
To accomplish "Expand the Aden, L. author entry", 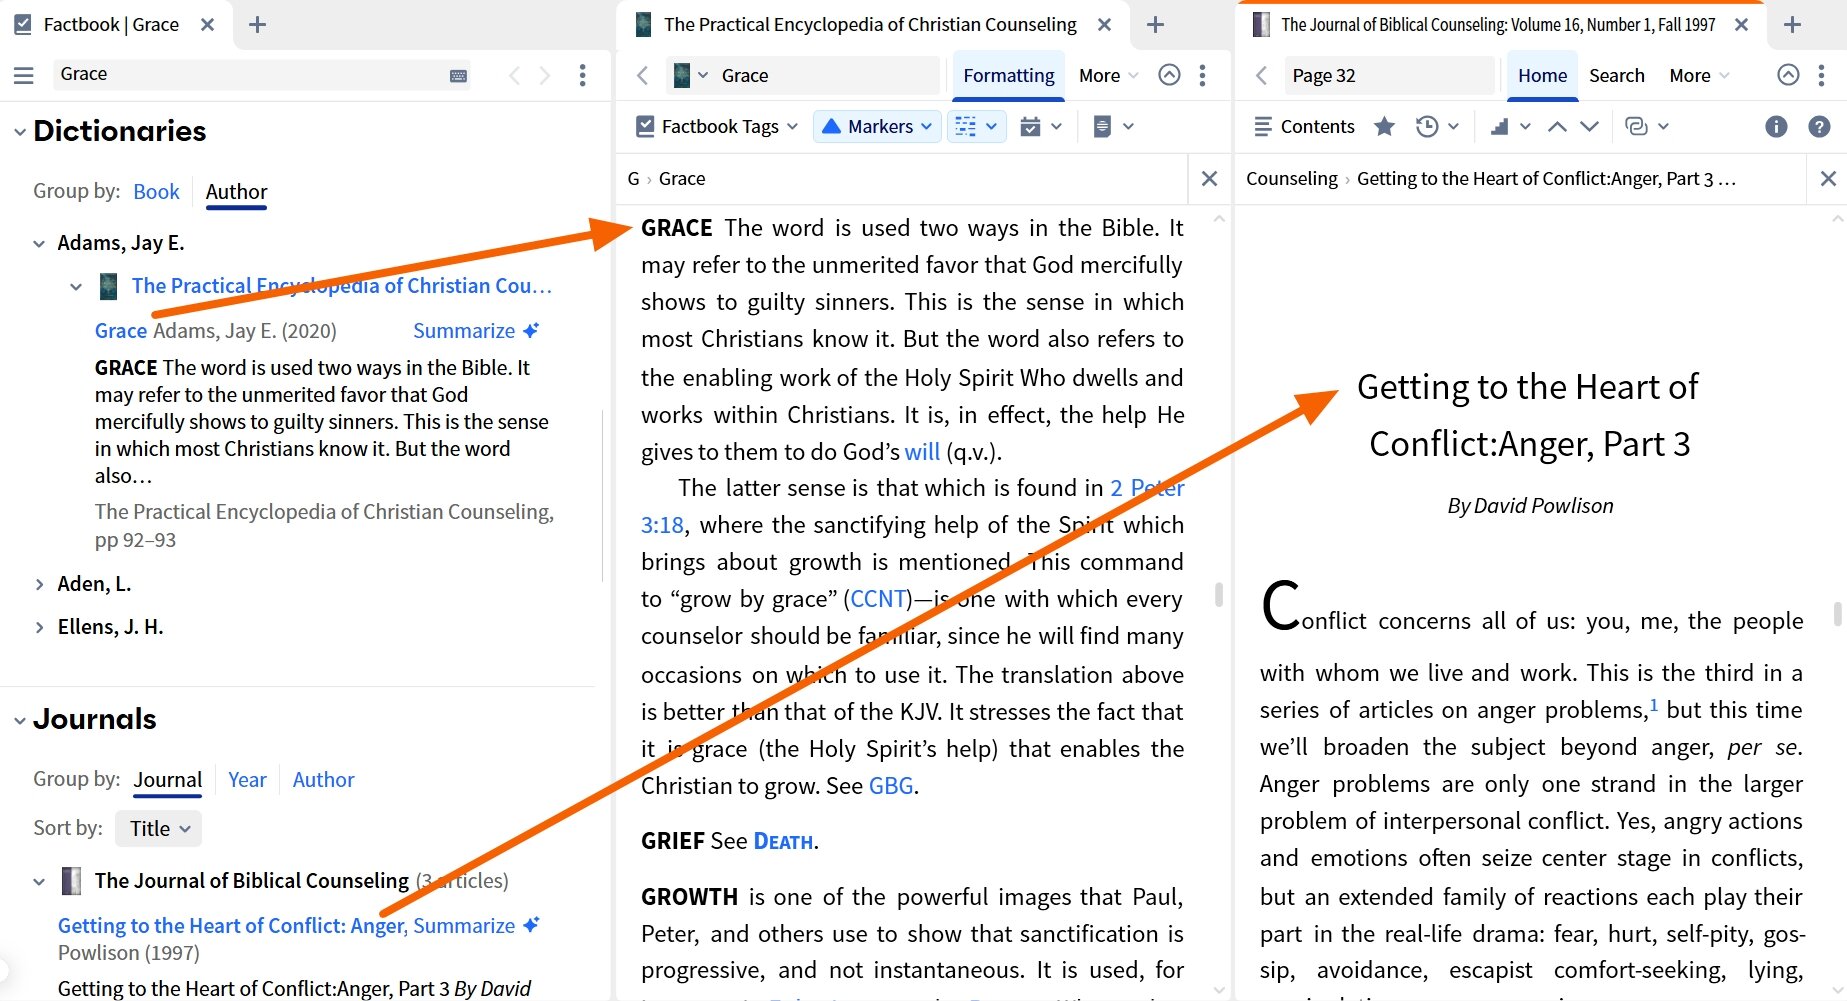I will [x=38, y=583].
